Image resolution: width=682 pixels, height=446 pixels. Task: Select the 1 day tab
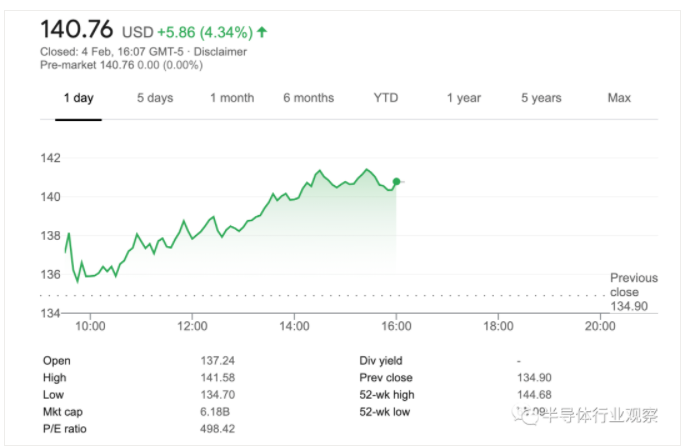pos(78,98)
